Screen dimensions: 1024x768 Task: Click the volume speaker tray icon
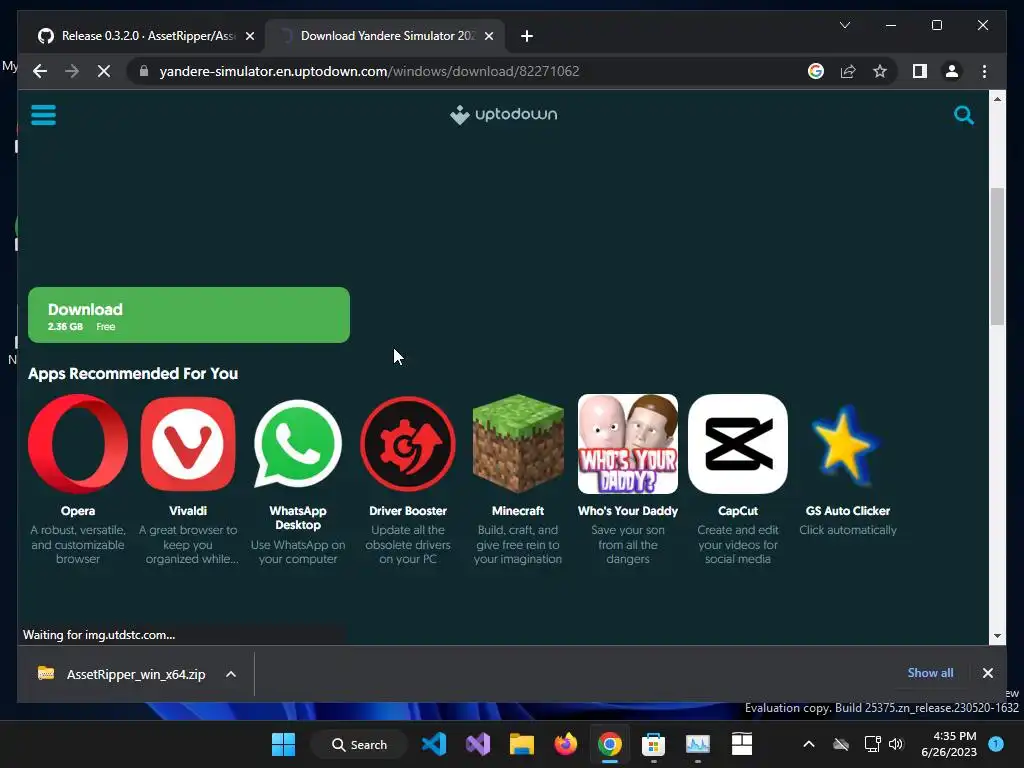click(896, 744)
